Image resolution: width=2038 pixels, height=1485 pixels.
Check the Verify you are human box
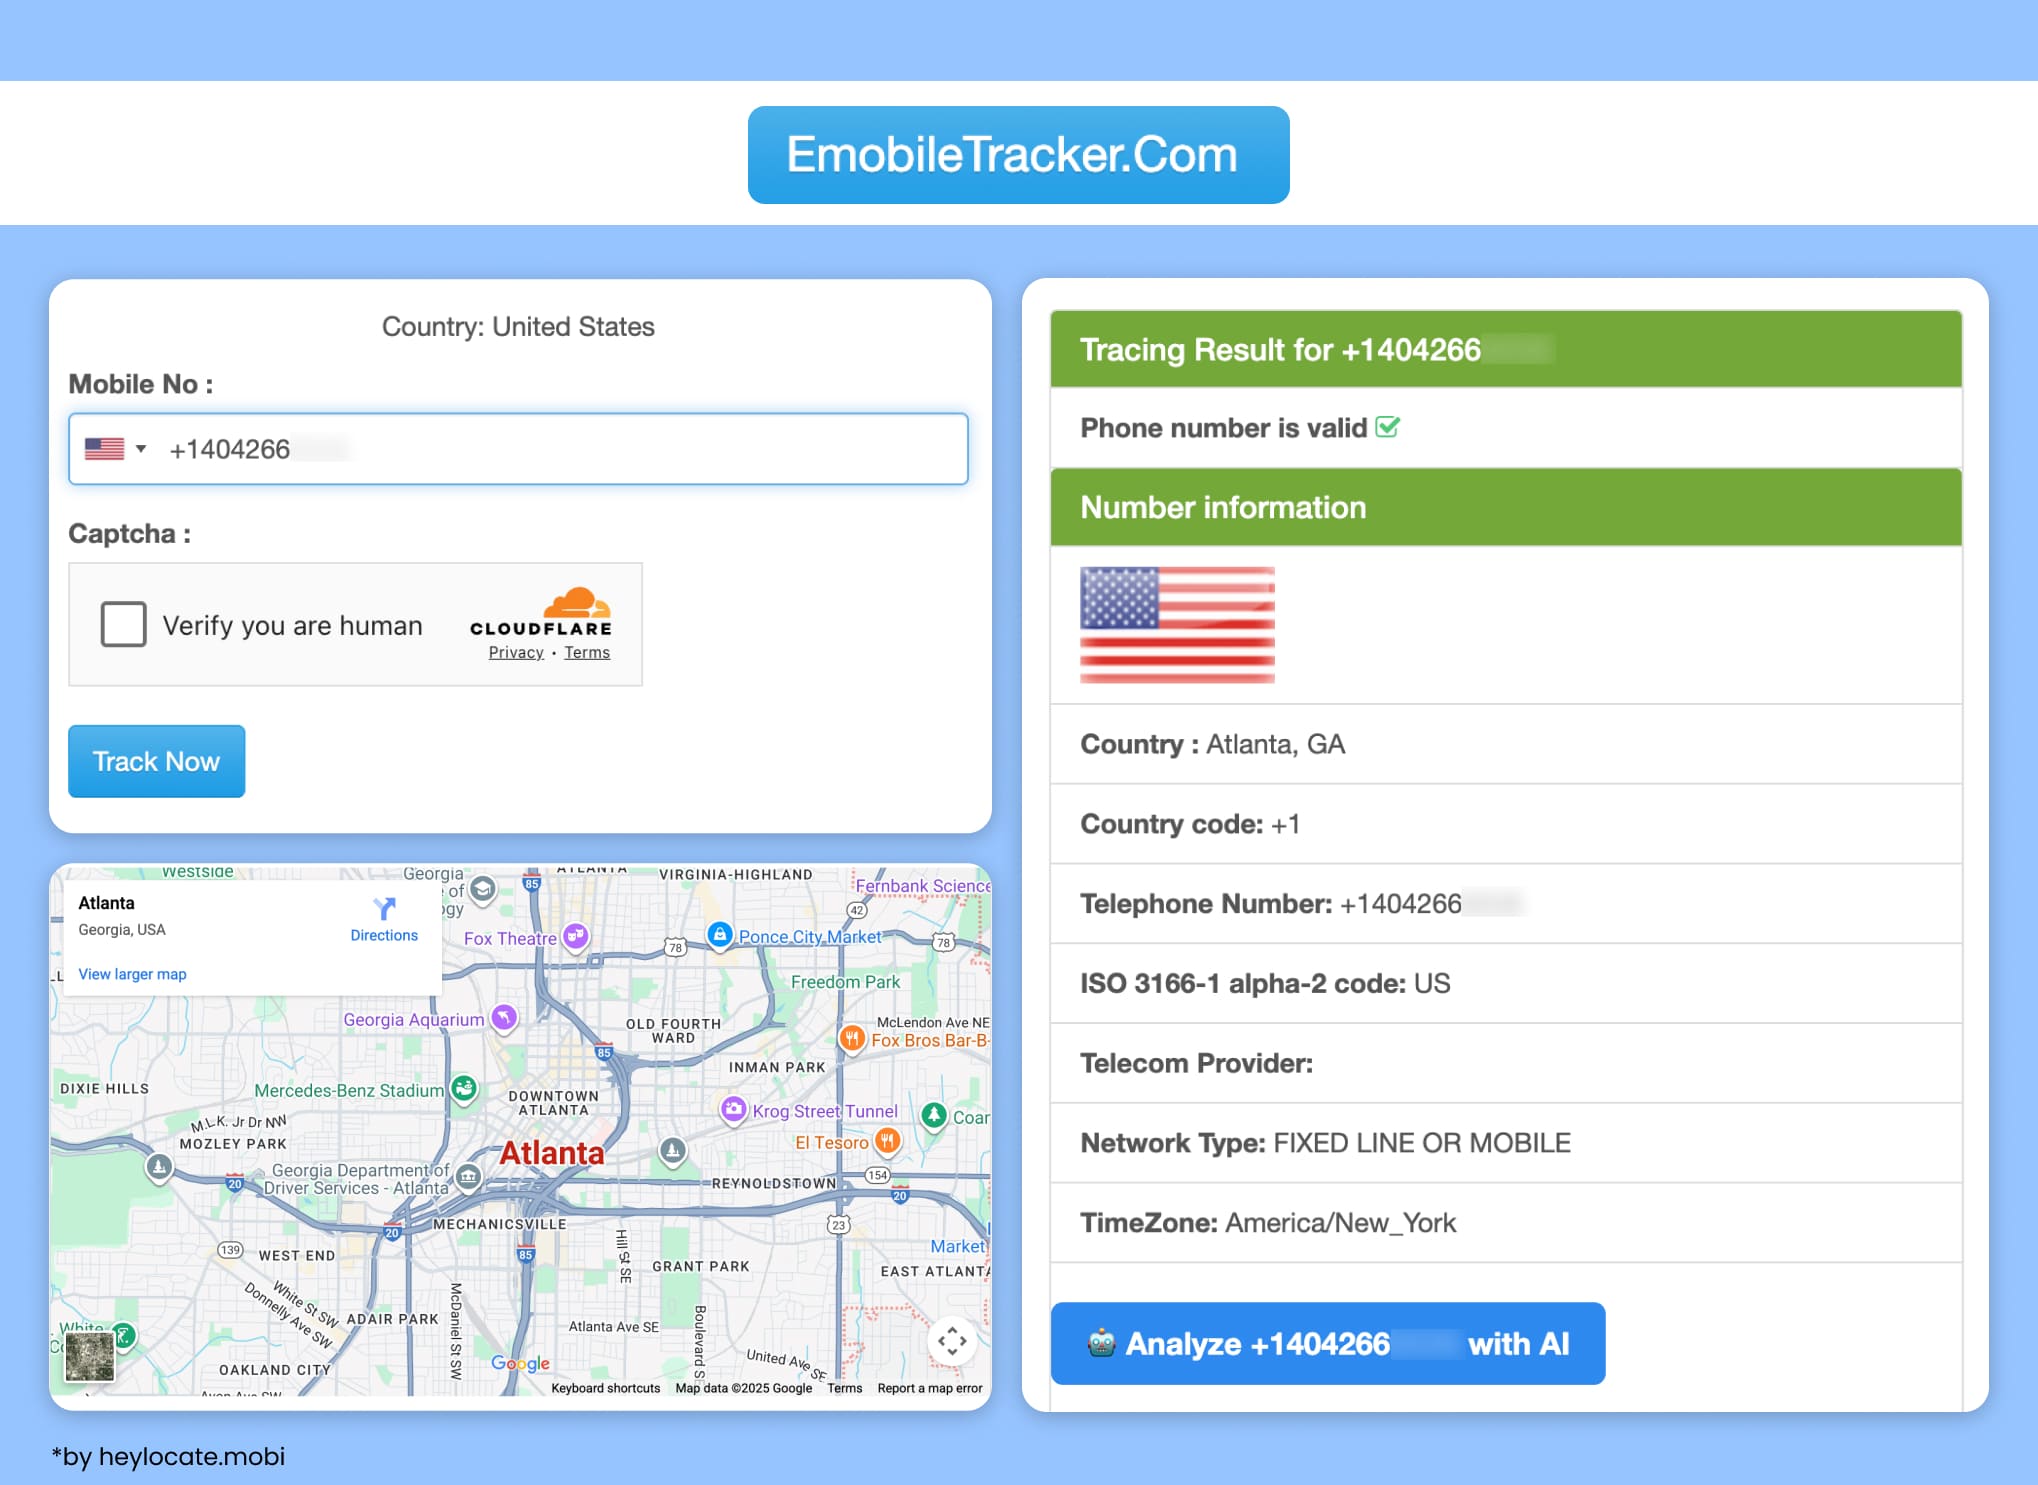coord(123,624)
